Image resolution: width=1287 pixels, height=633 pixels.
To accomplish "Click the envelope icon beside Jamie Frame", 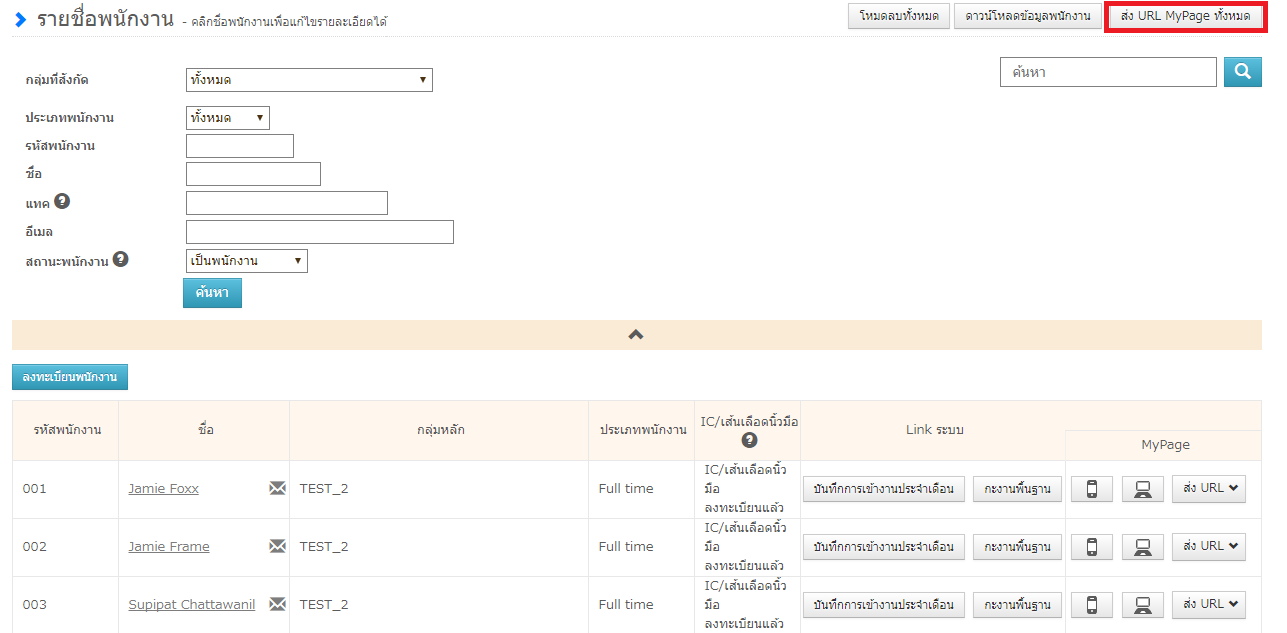I will (277, 546).
